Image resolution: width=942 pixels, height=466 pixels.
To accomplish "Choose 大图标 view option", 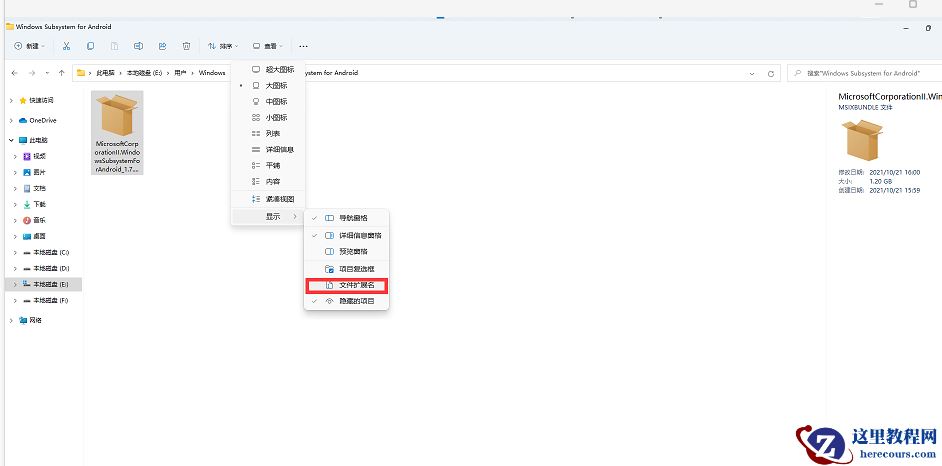I will [x=269, y=86].
